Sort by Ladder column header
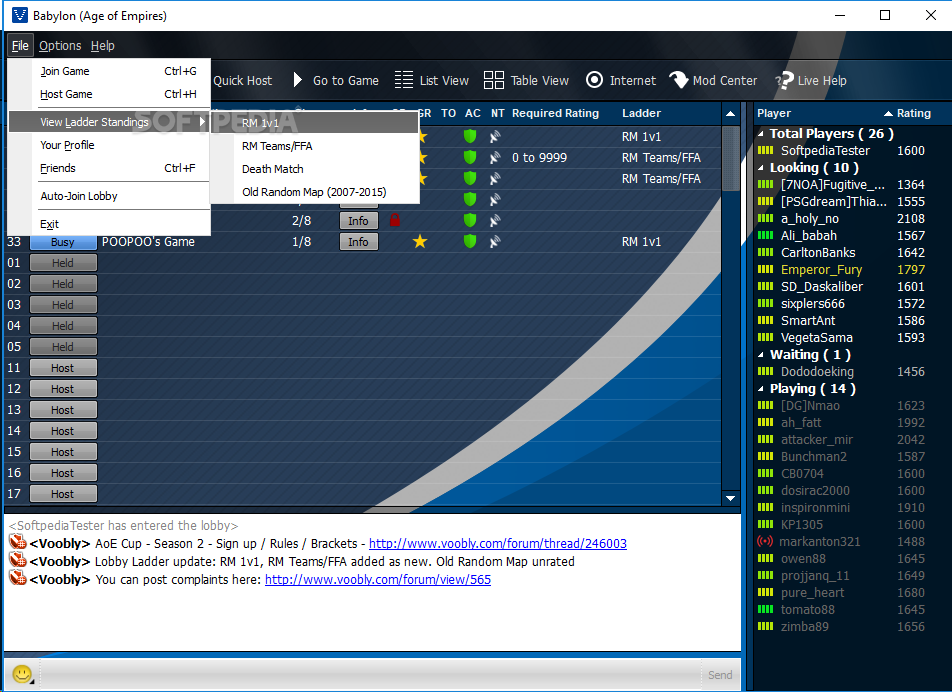 click(x=641, y=113)
